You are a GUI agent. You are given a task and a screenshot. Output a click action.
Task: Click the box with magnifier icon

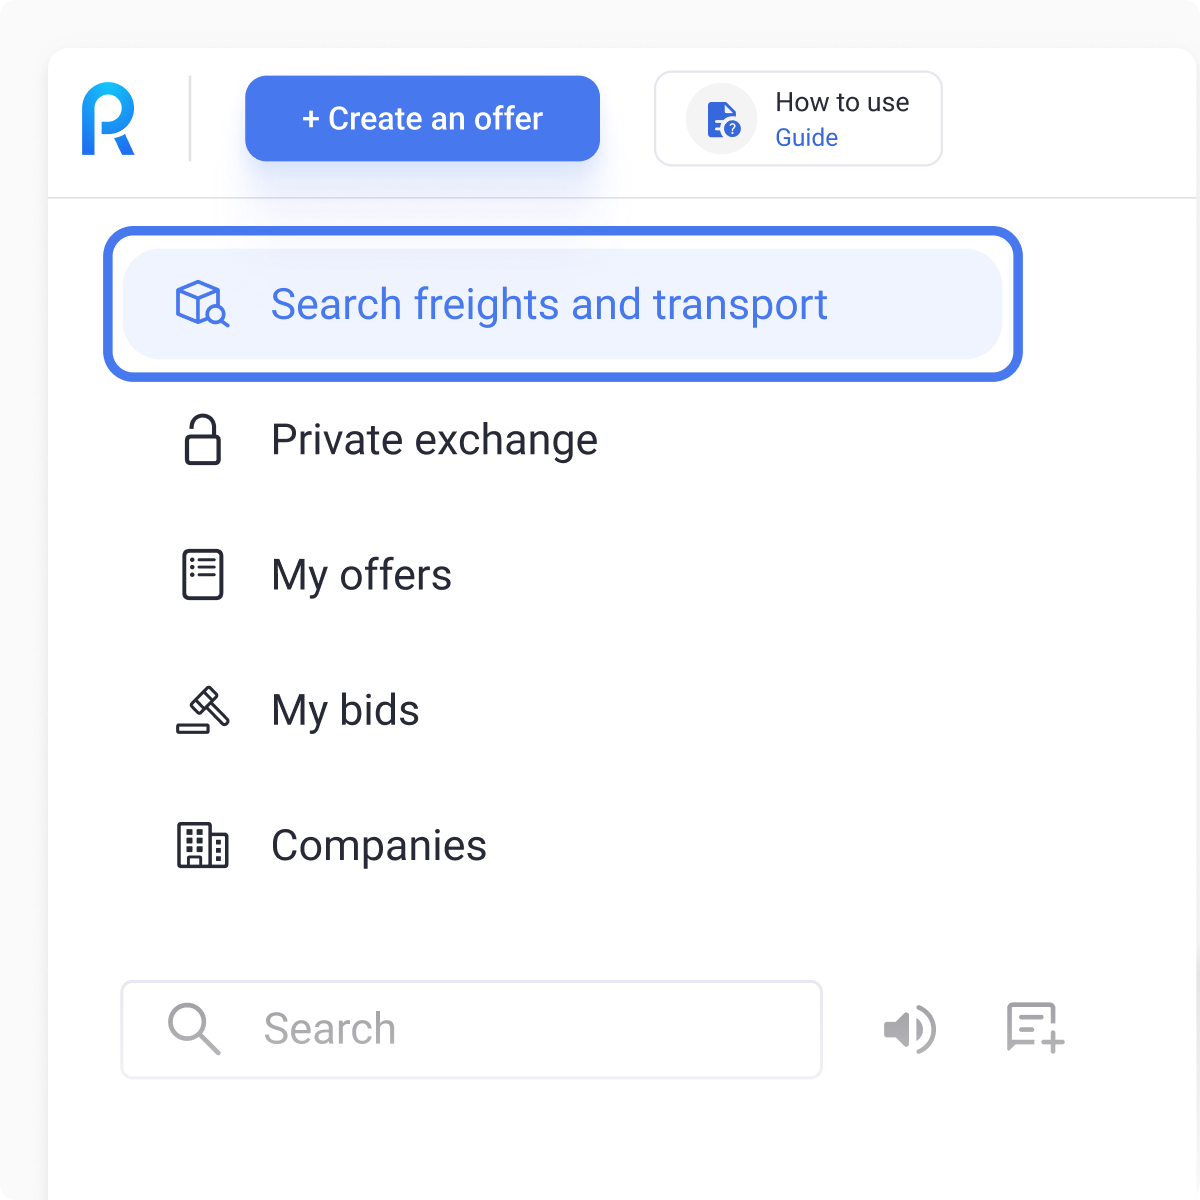coord(203,304)
